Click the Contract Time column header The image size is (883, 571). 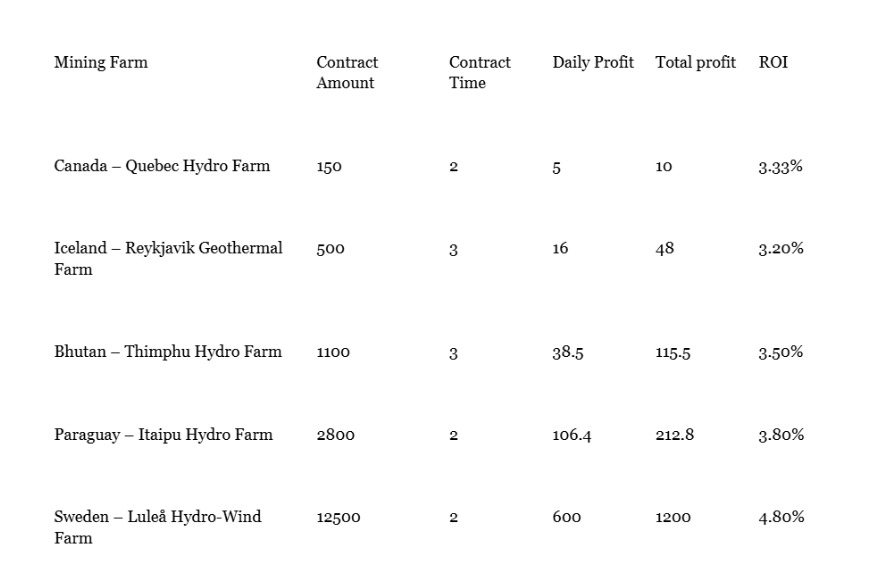pyautogui.click(x=479, y=73)
